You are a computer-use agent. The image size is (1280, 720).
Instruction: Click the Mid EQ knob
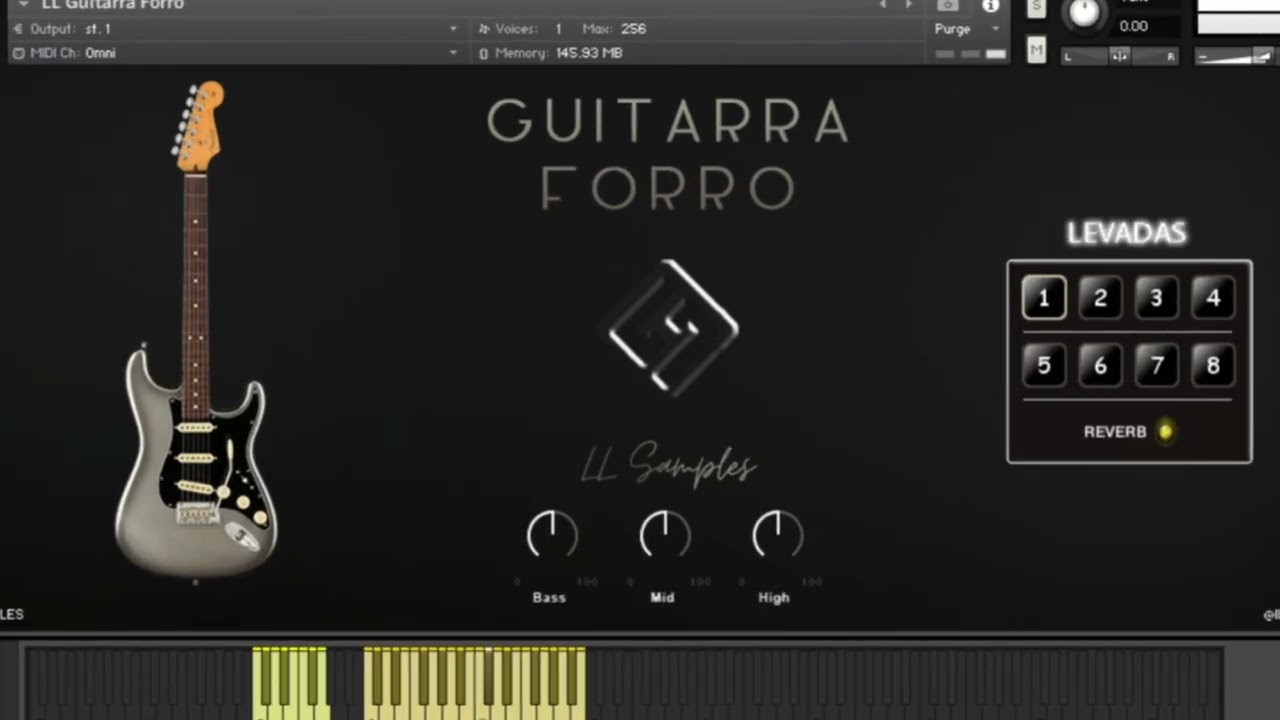point(665,535)
